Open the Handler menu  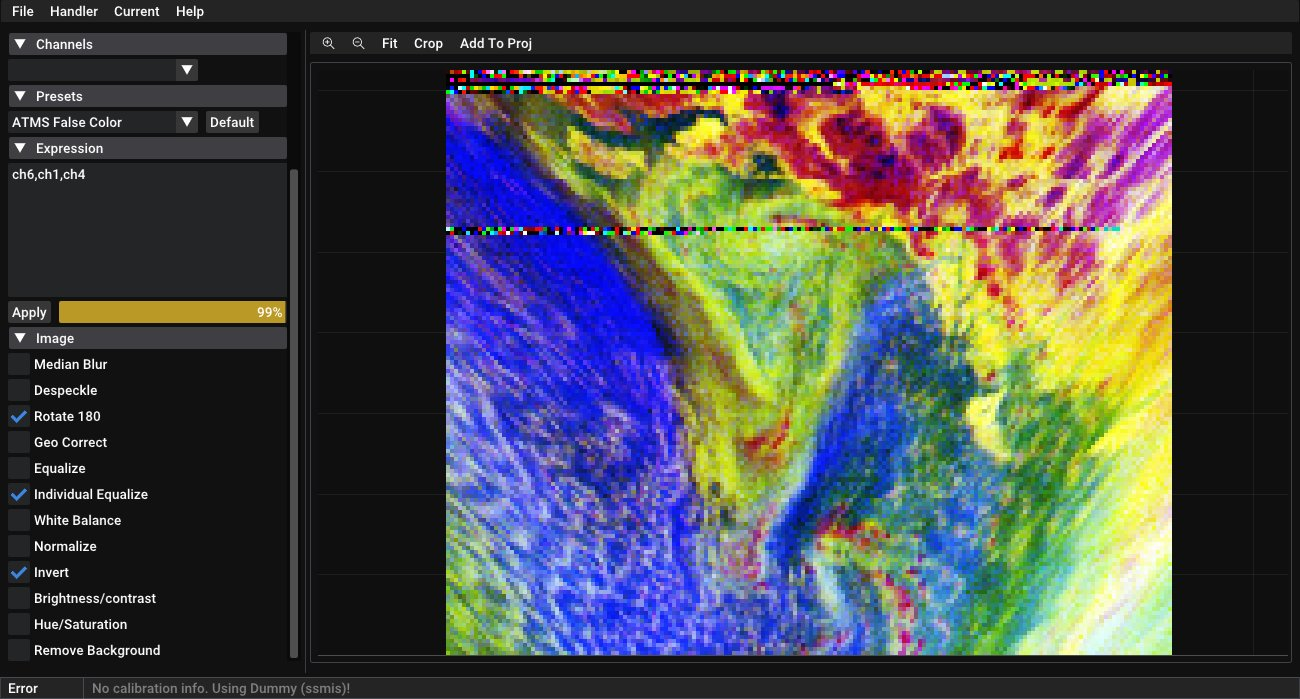pos(74,11)
